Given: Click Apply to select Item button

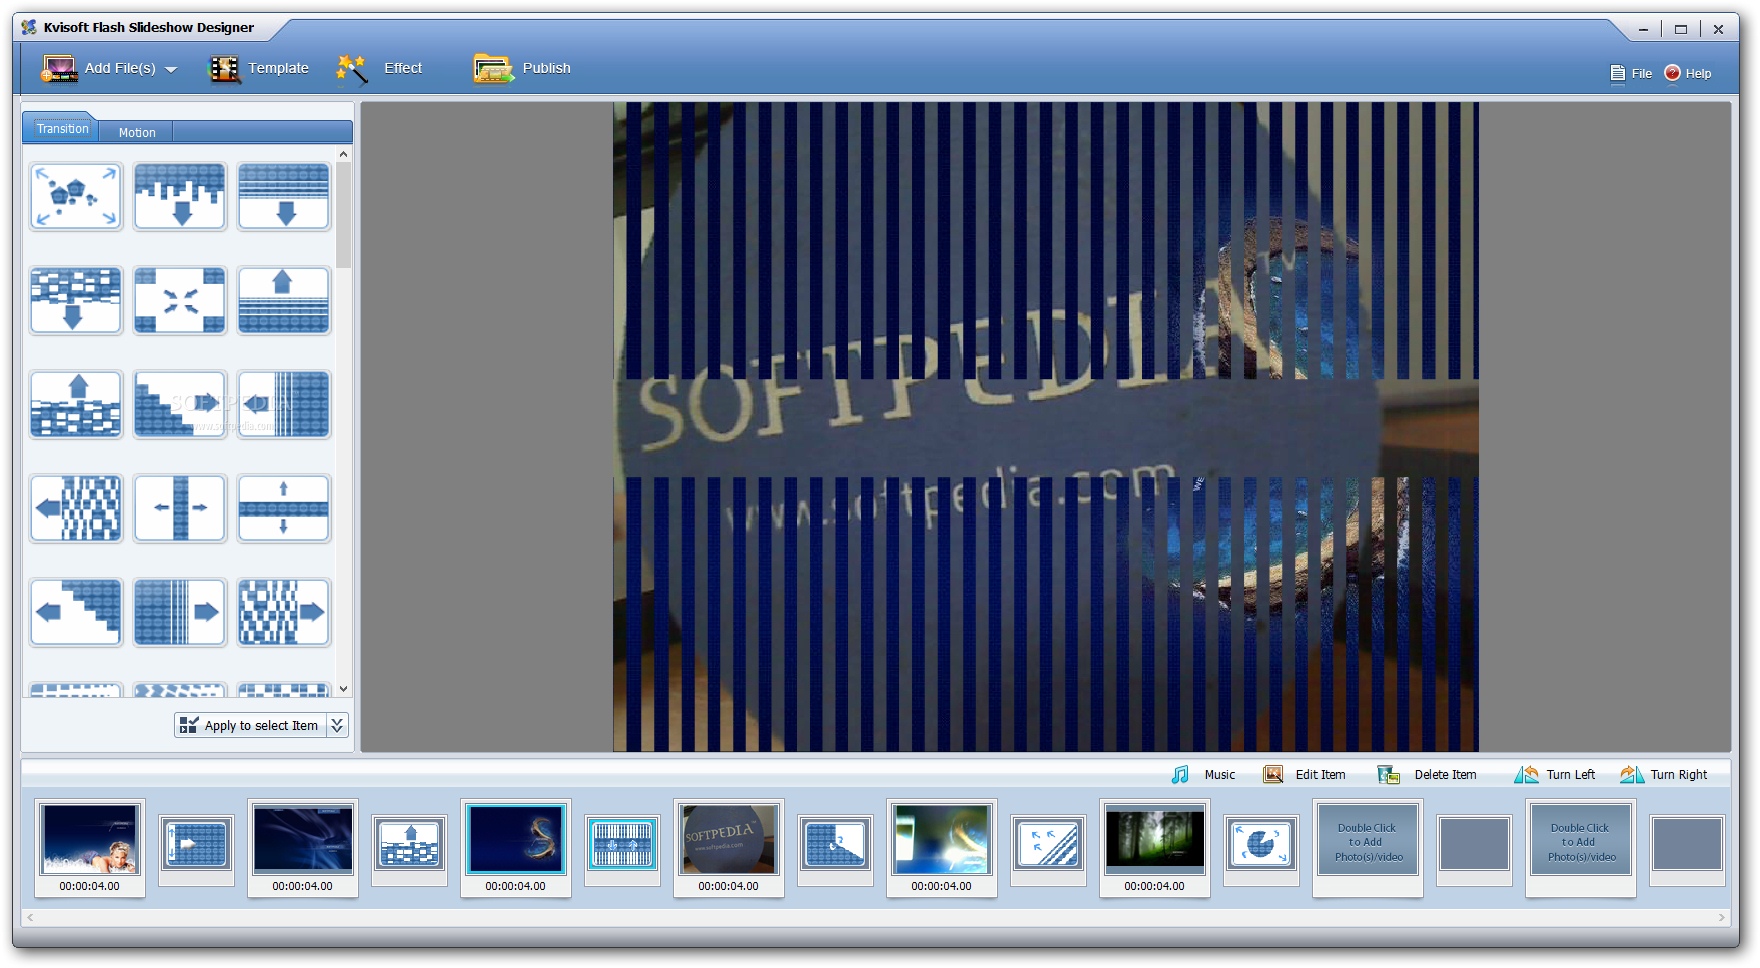Looking at the screenshot, I should [x=250, y=725].
